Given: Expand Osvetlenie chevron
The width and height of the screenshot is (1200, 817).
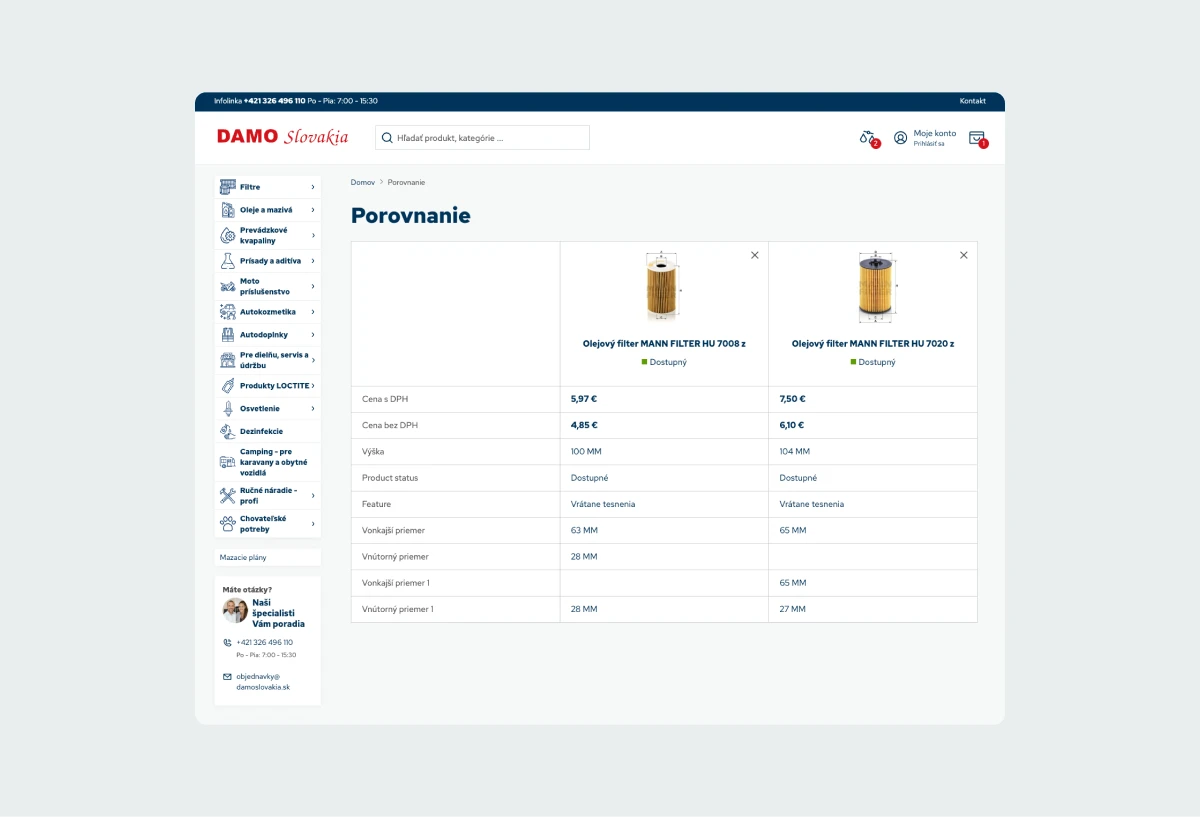Looking at the screenshot, I should pyautogui.click(x=313, y=409).
